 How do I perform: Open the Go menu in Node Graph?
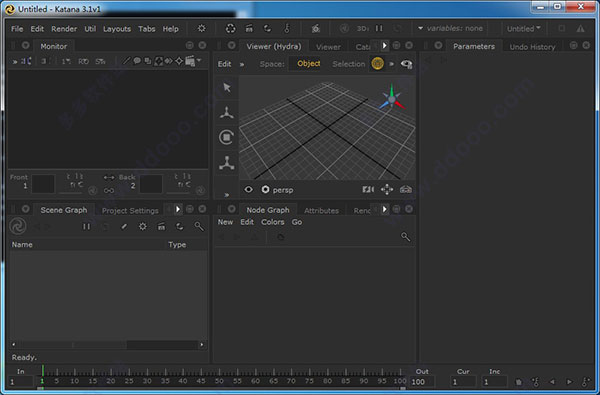coord(297,222)
